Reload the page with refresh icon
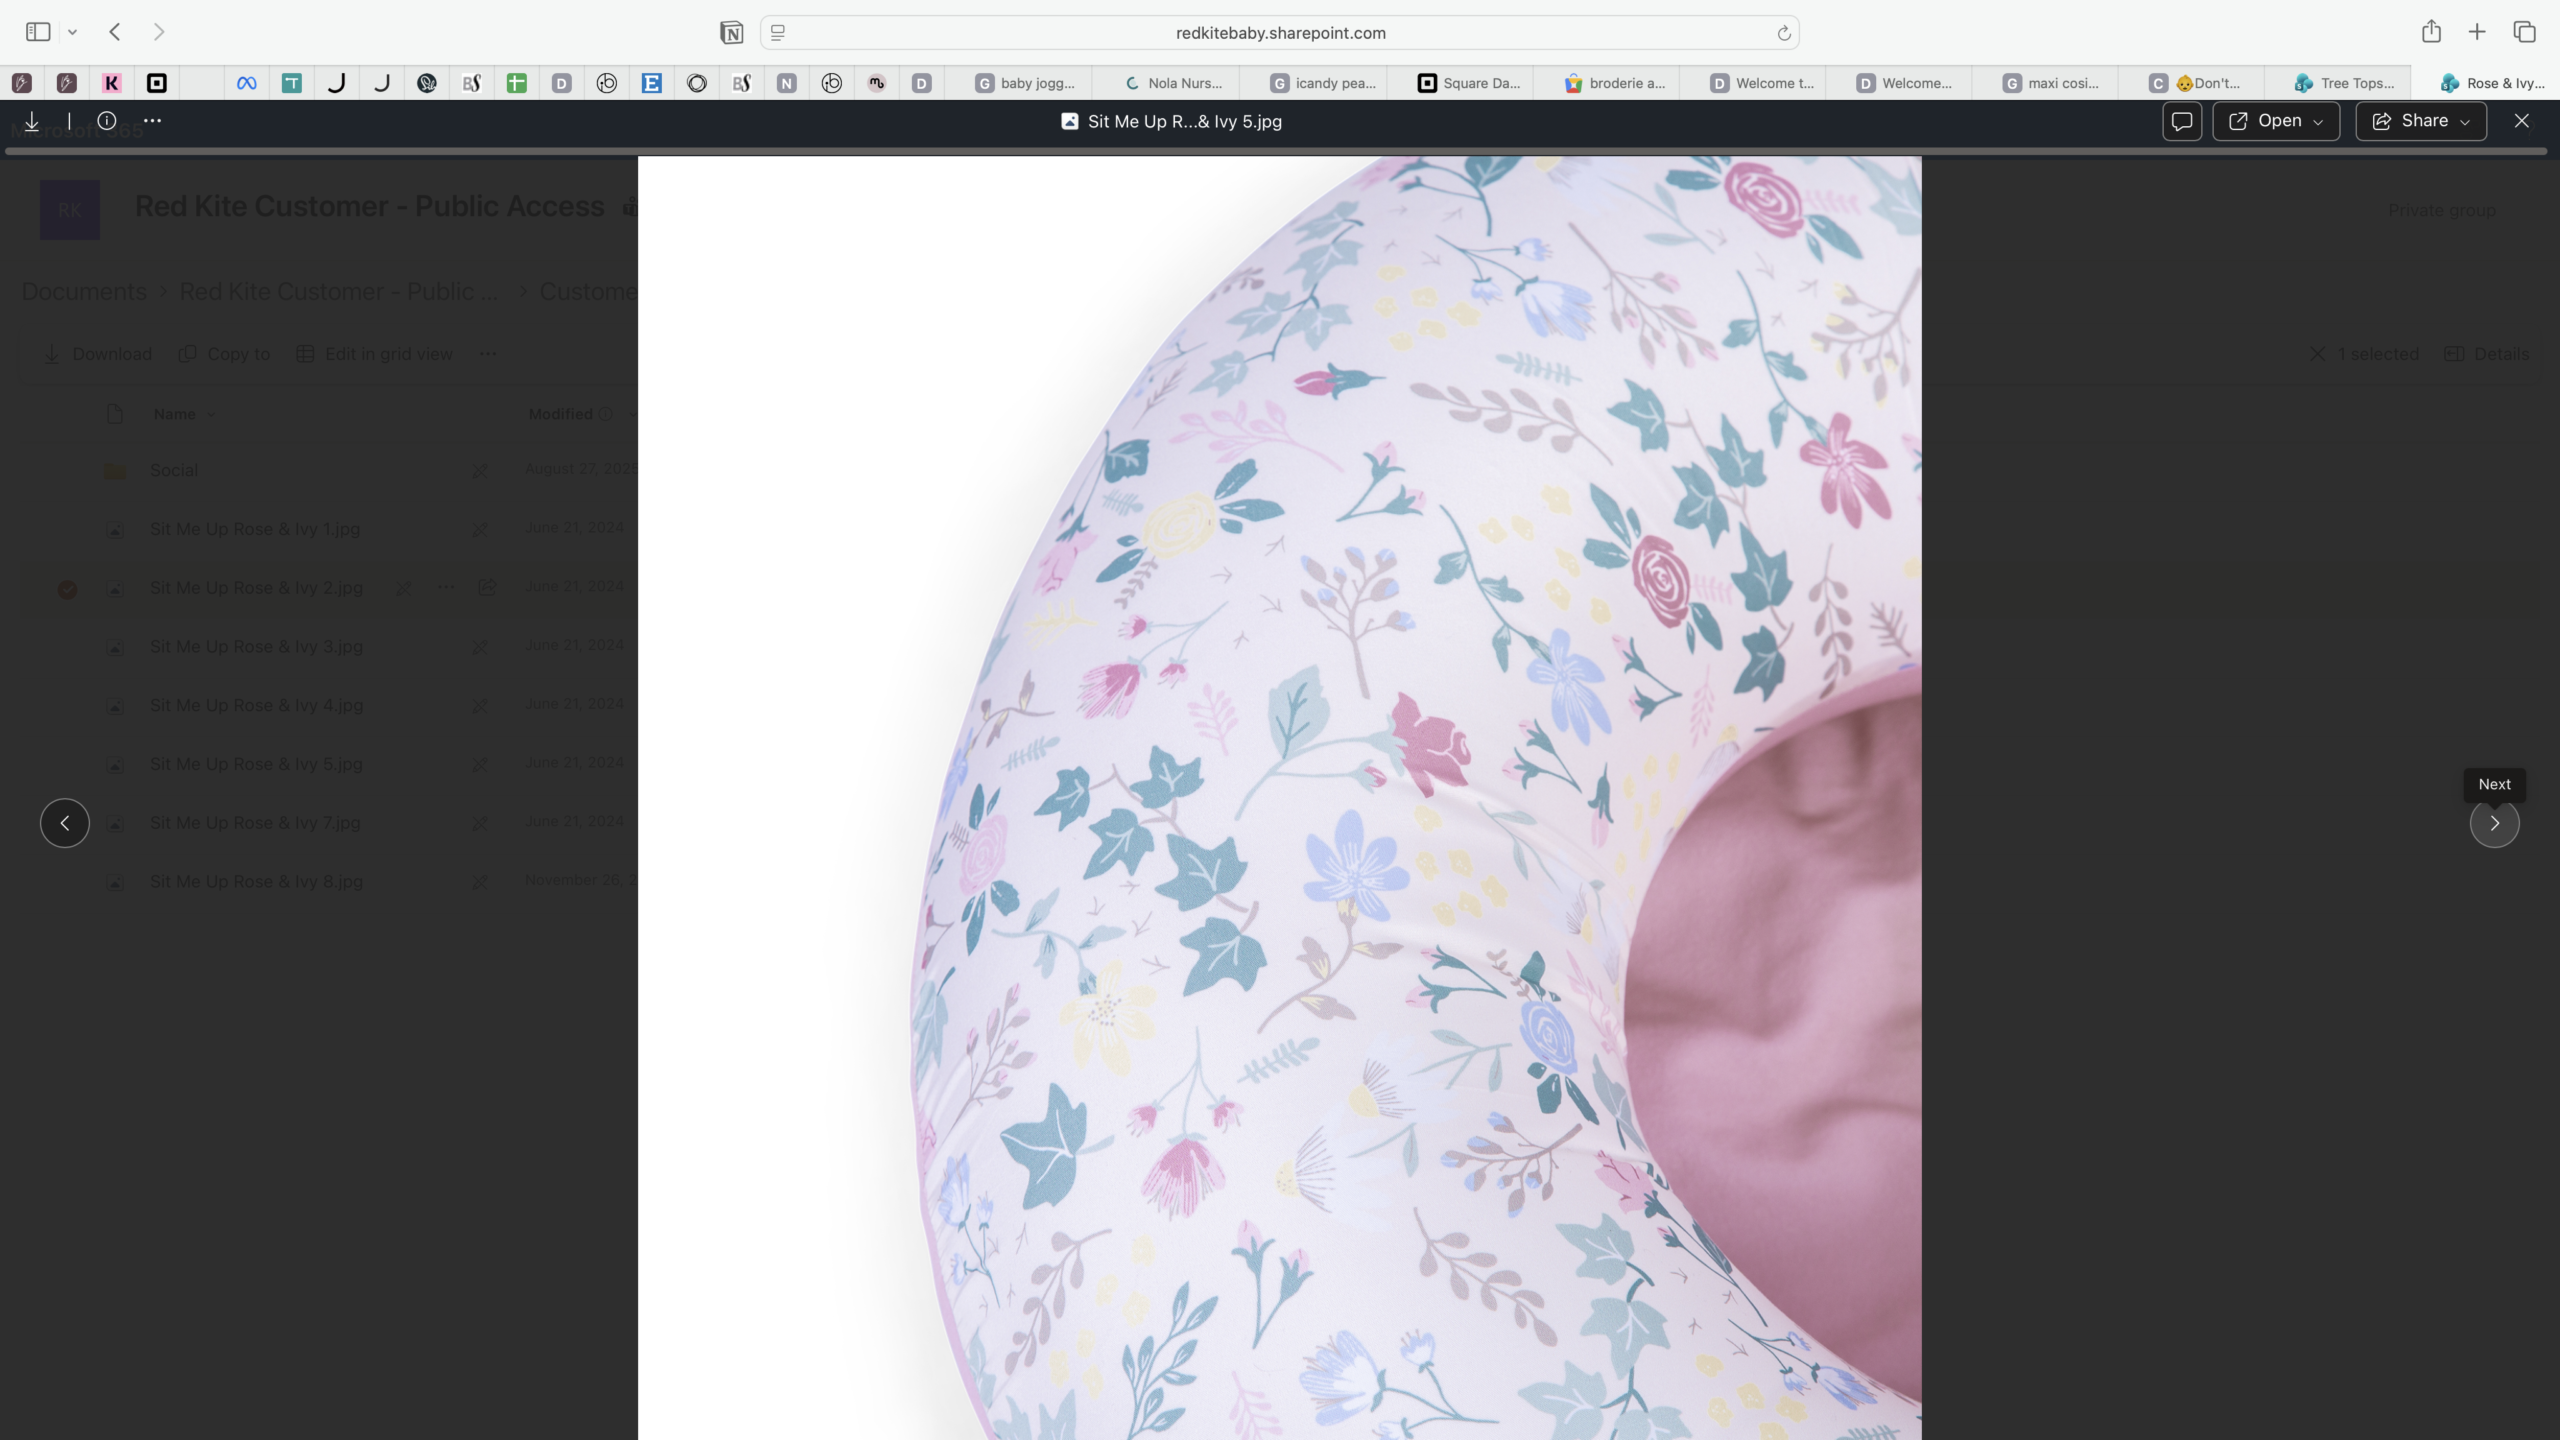This screenshot has width=2560, height=1440. pos(1783,33)
